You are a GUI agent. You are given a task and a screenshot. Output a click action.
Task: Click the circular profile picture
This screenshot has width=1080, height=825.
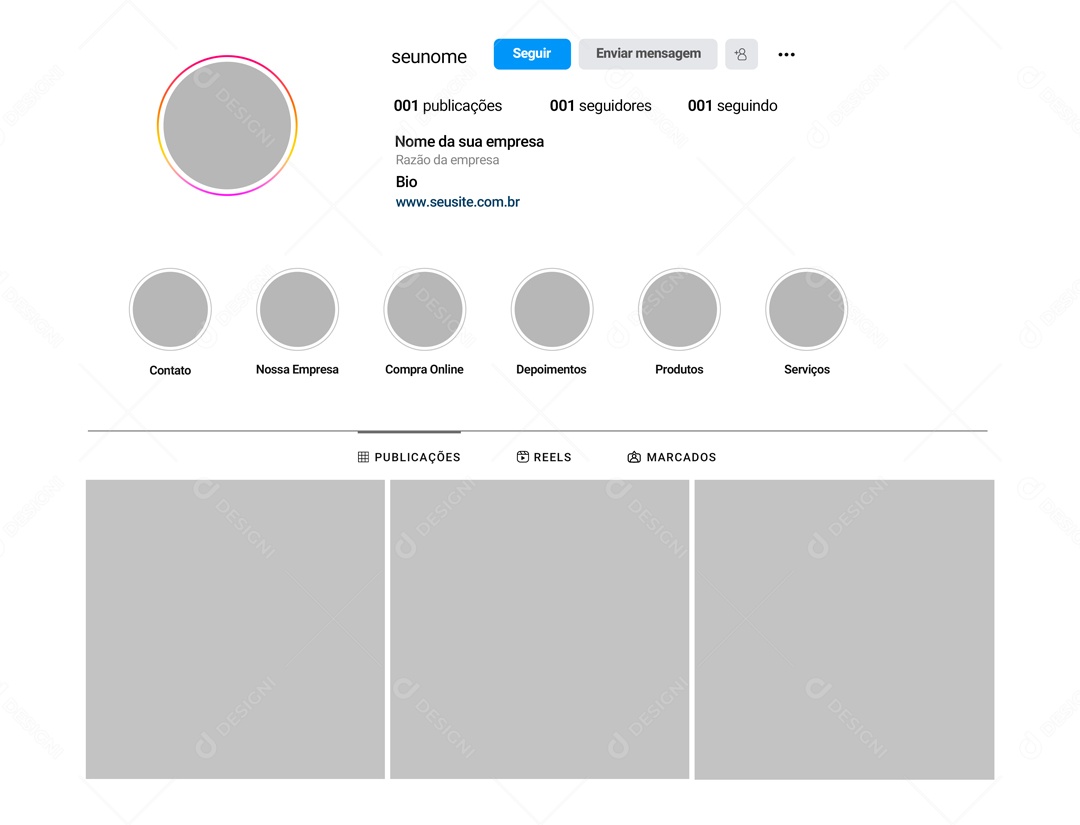[x=226, y=124]
